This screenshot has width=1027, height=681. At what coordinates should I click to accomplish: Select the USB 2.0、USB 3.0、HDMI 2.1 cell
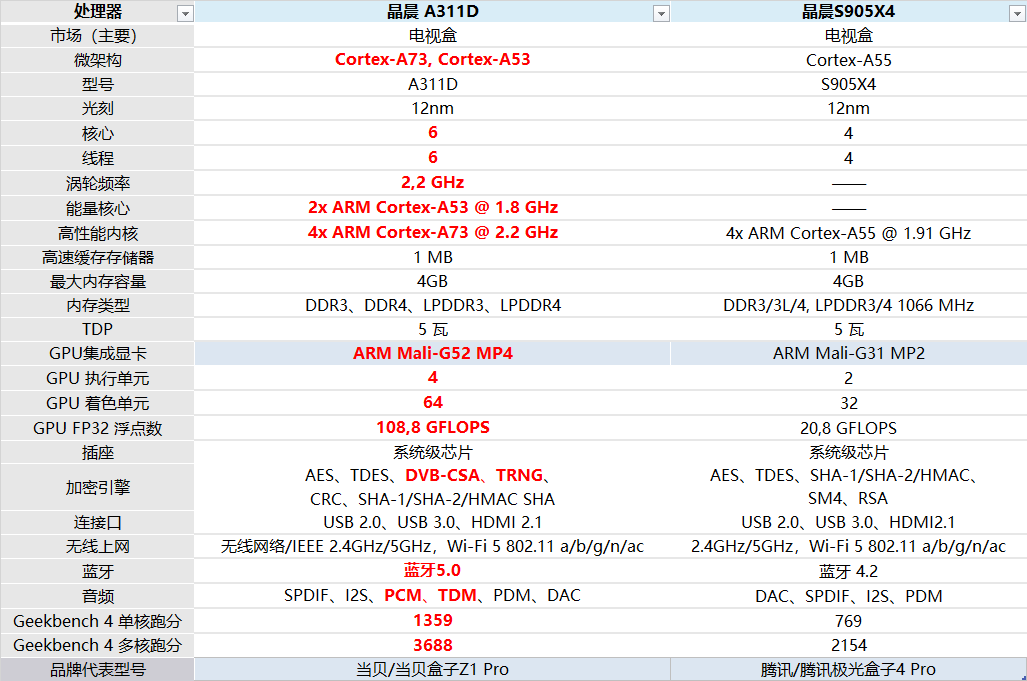[x=432, y=523]
